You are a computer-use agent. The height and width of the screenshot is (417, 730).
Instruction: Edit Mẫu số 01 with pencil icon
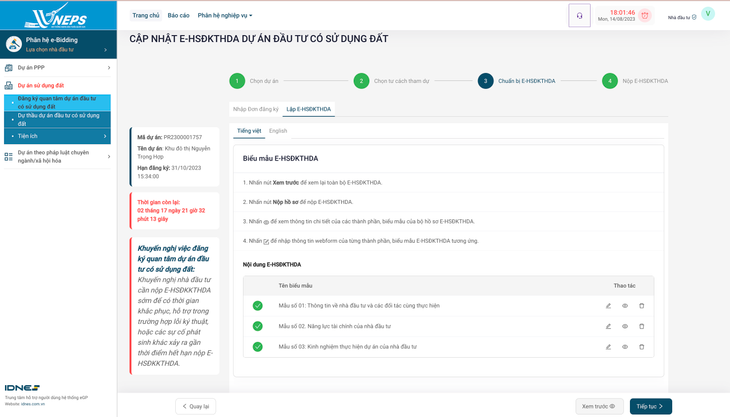(608, 306)
